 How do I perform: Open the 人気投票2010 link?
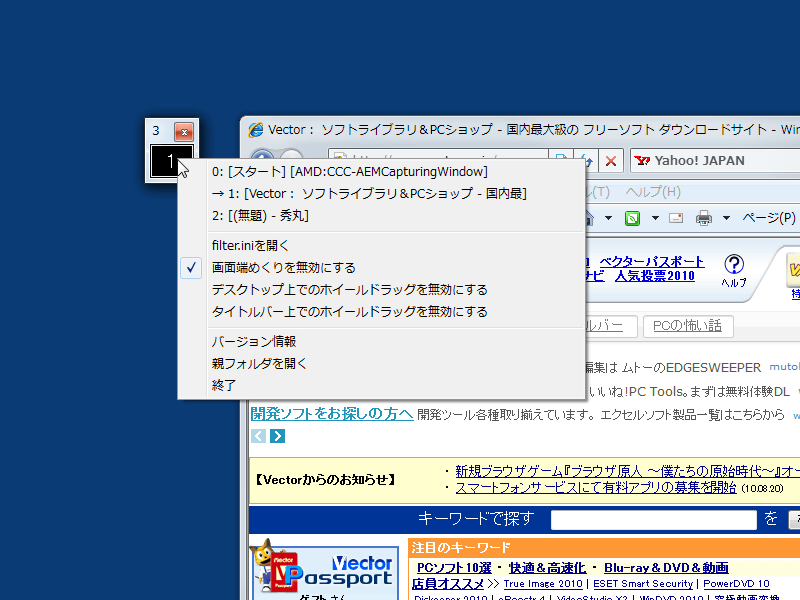tap(655, 276)
